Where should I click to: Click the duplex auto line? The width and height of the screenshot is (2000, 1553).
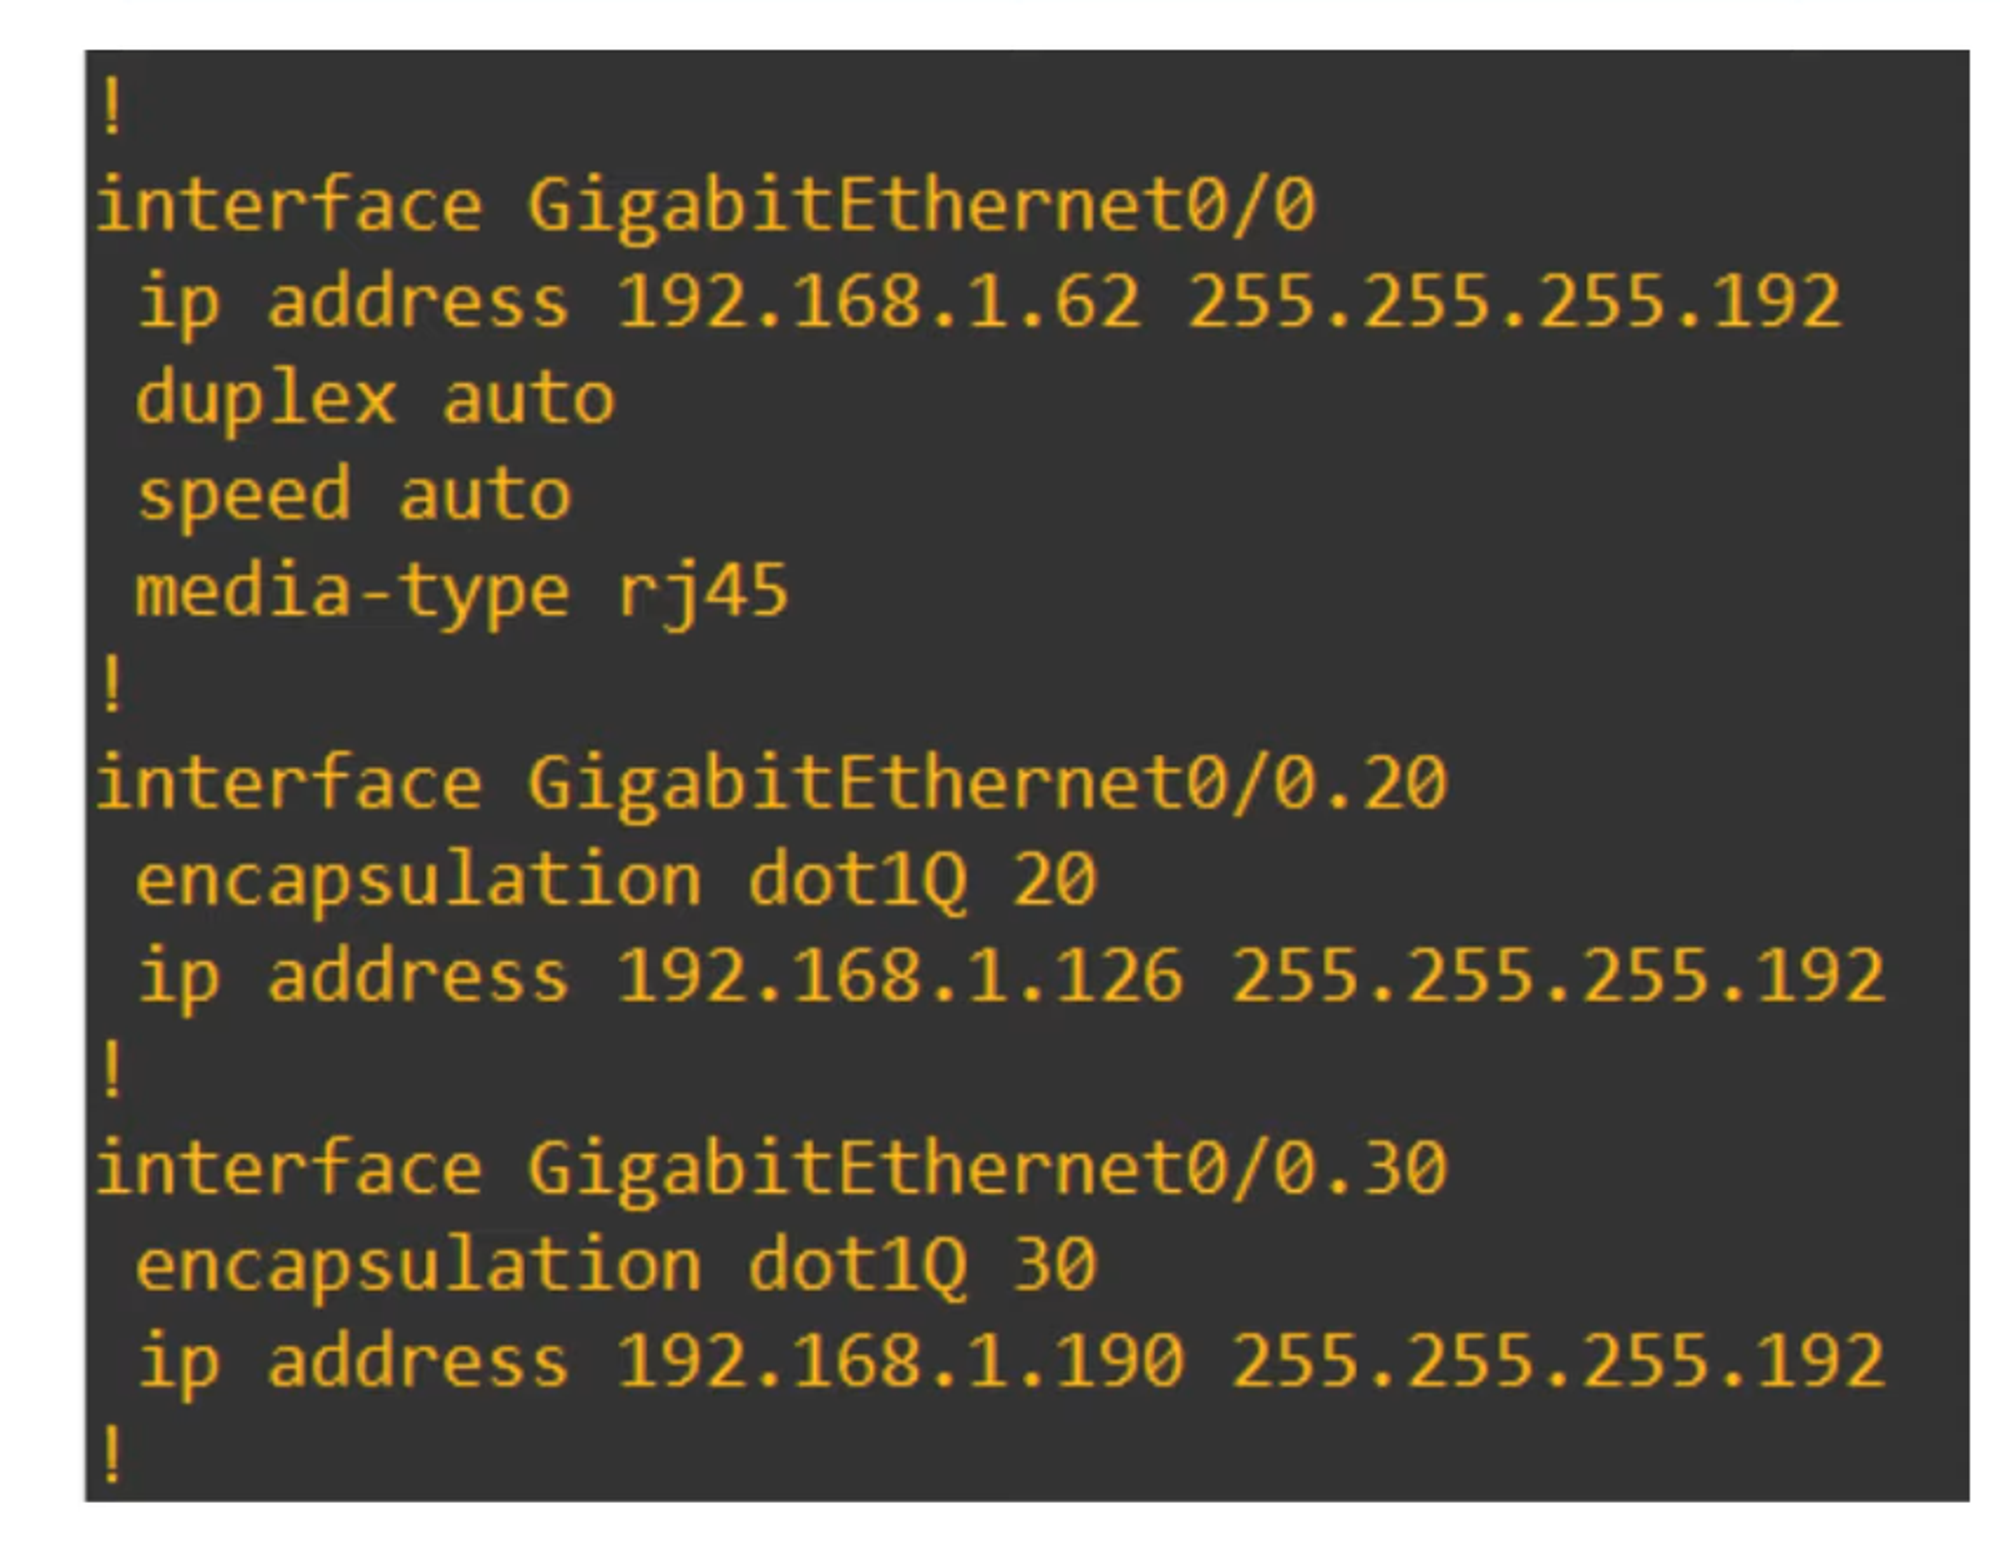375,398
